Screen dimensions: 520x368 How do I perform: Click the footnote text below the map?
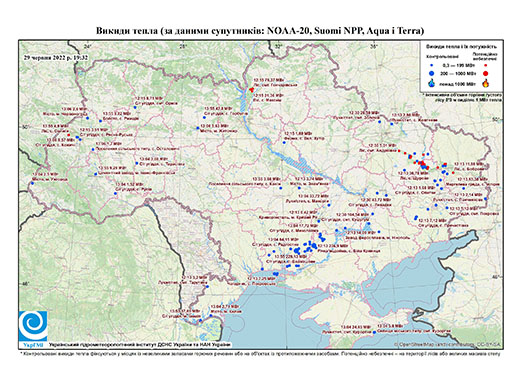click(260, 353)
